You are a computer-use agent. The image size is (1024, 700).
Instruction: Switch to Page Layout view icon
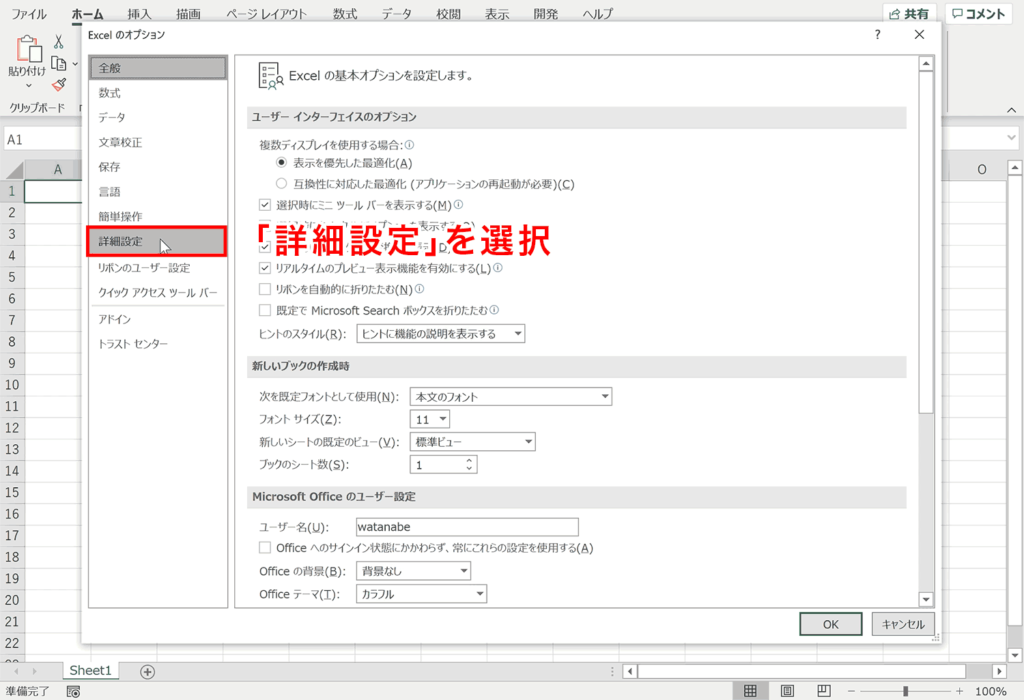pos(788,691)
